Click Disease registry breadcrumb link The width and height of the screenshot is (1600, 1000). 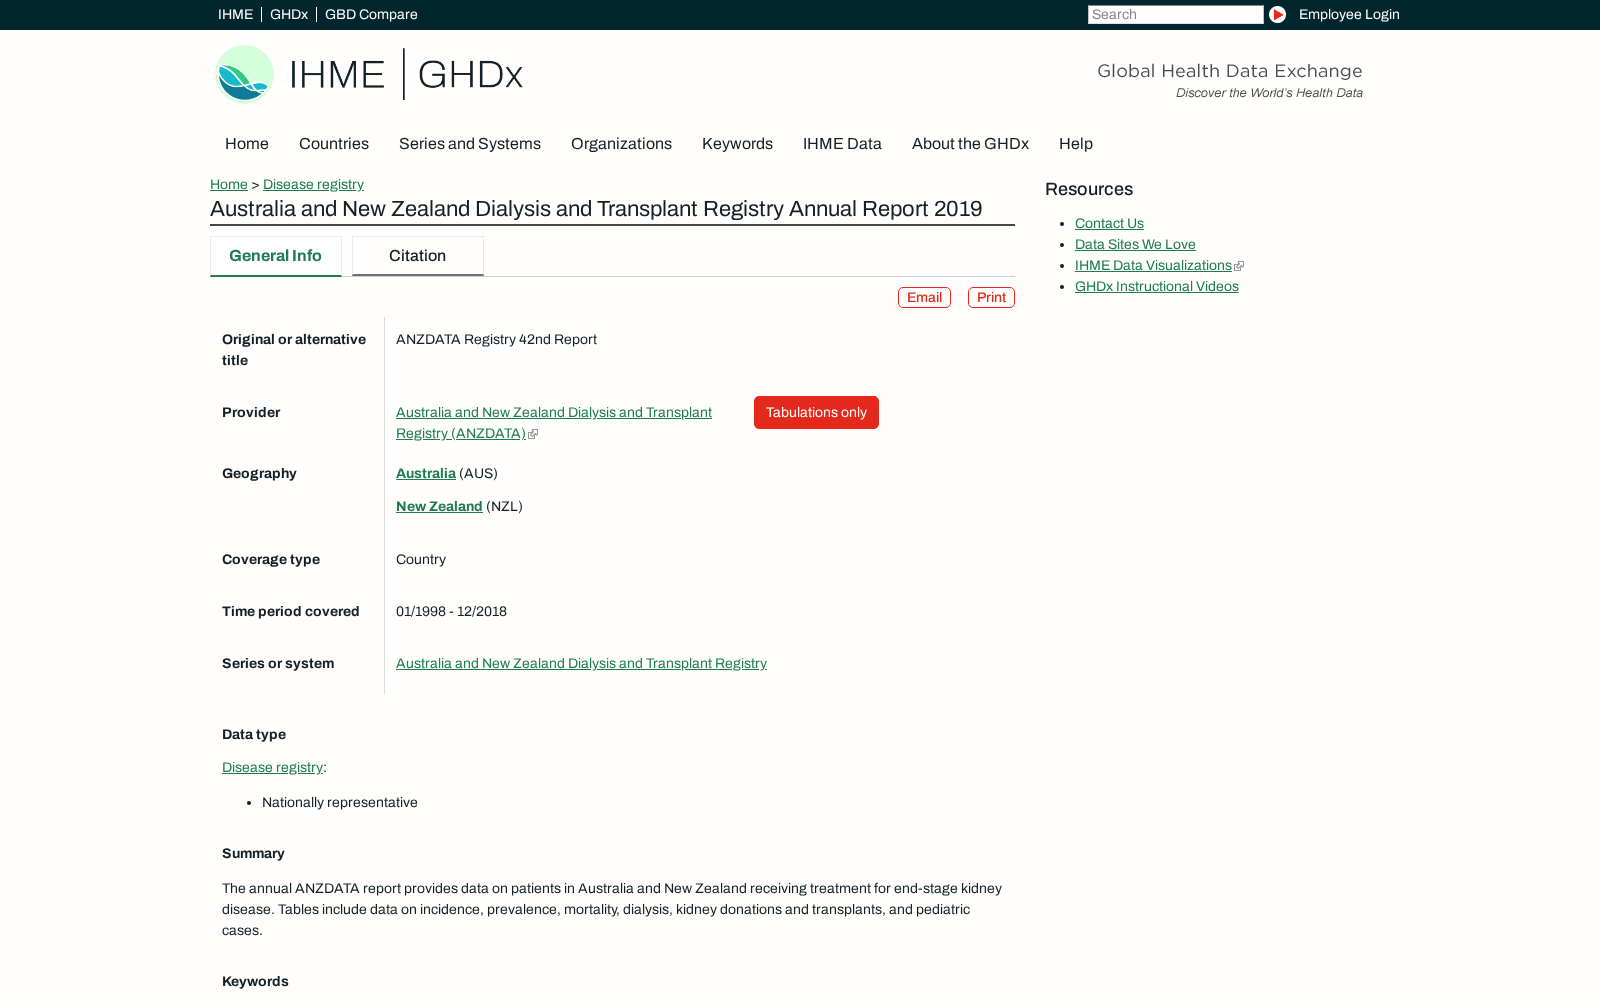[x=313, y=184]
